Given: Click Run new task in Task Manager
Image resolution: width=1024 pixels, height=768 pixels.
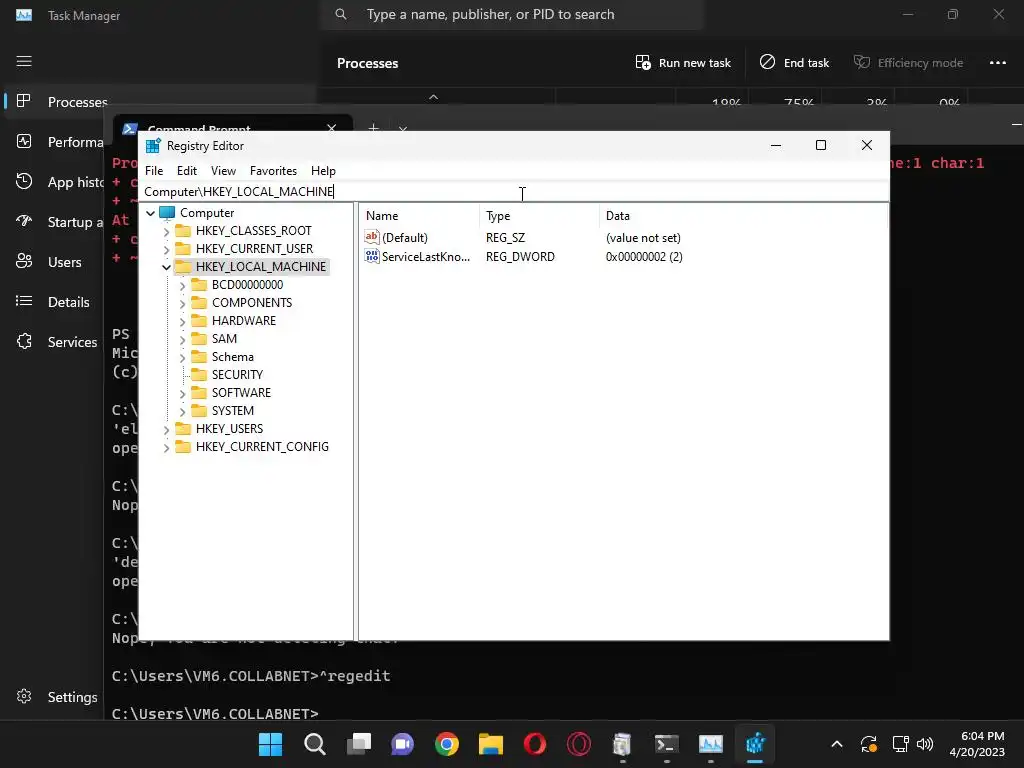Looking at the screenshot, I should (x=683, y=63).
